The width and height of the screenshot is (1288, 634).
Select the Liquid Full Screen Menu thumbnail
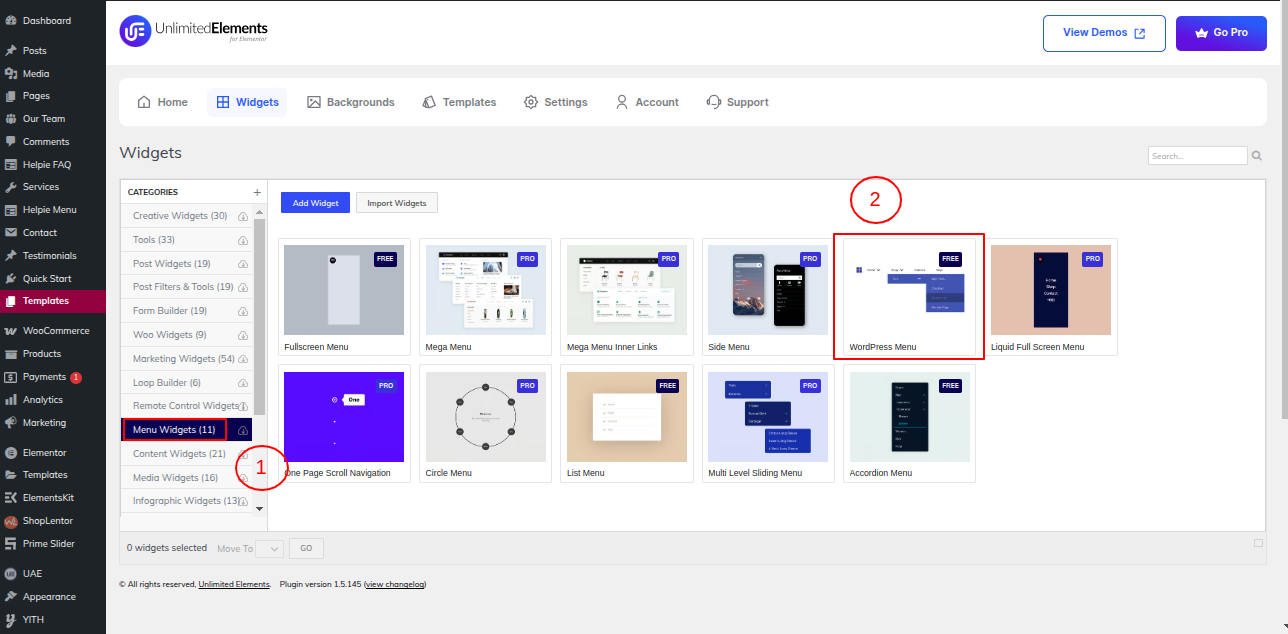coord(1051,290)
